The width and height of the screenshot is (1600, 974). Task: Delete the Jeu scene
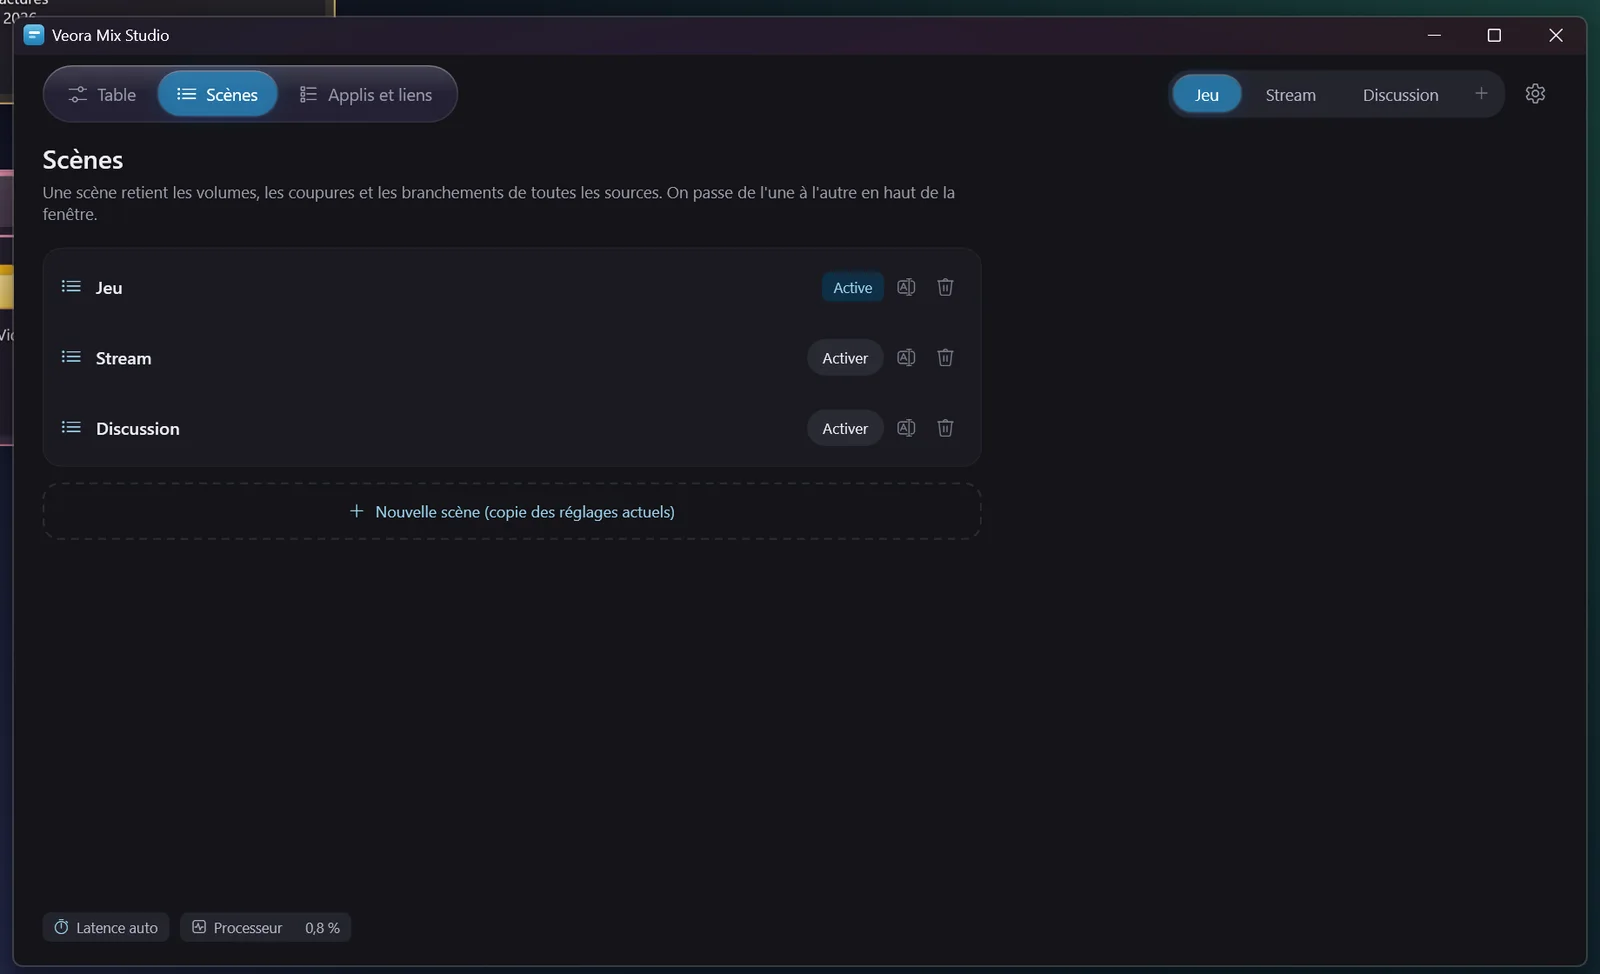(945, 287)
